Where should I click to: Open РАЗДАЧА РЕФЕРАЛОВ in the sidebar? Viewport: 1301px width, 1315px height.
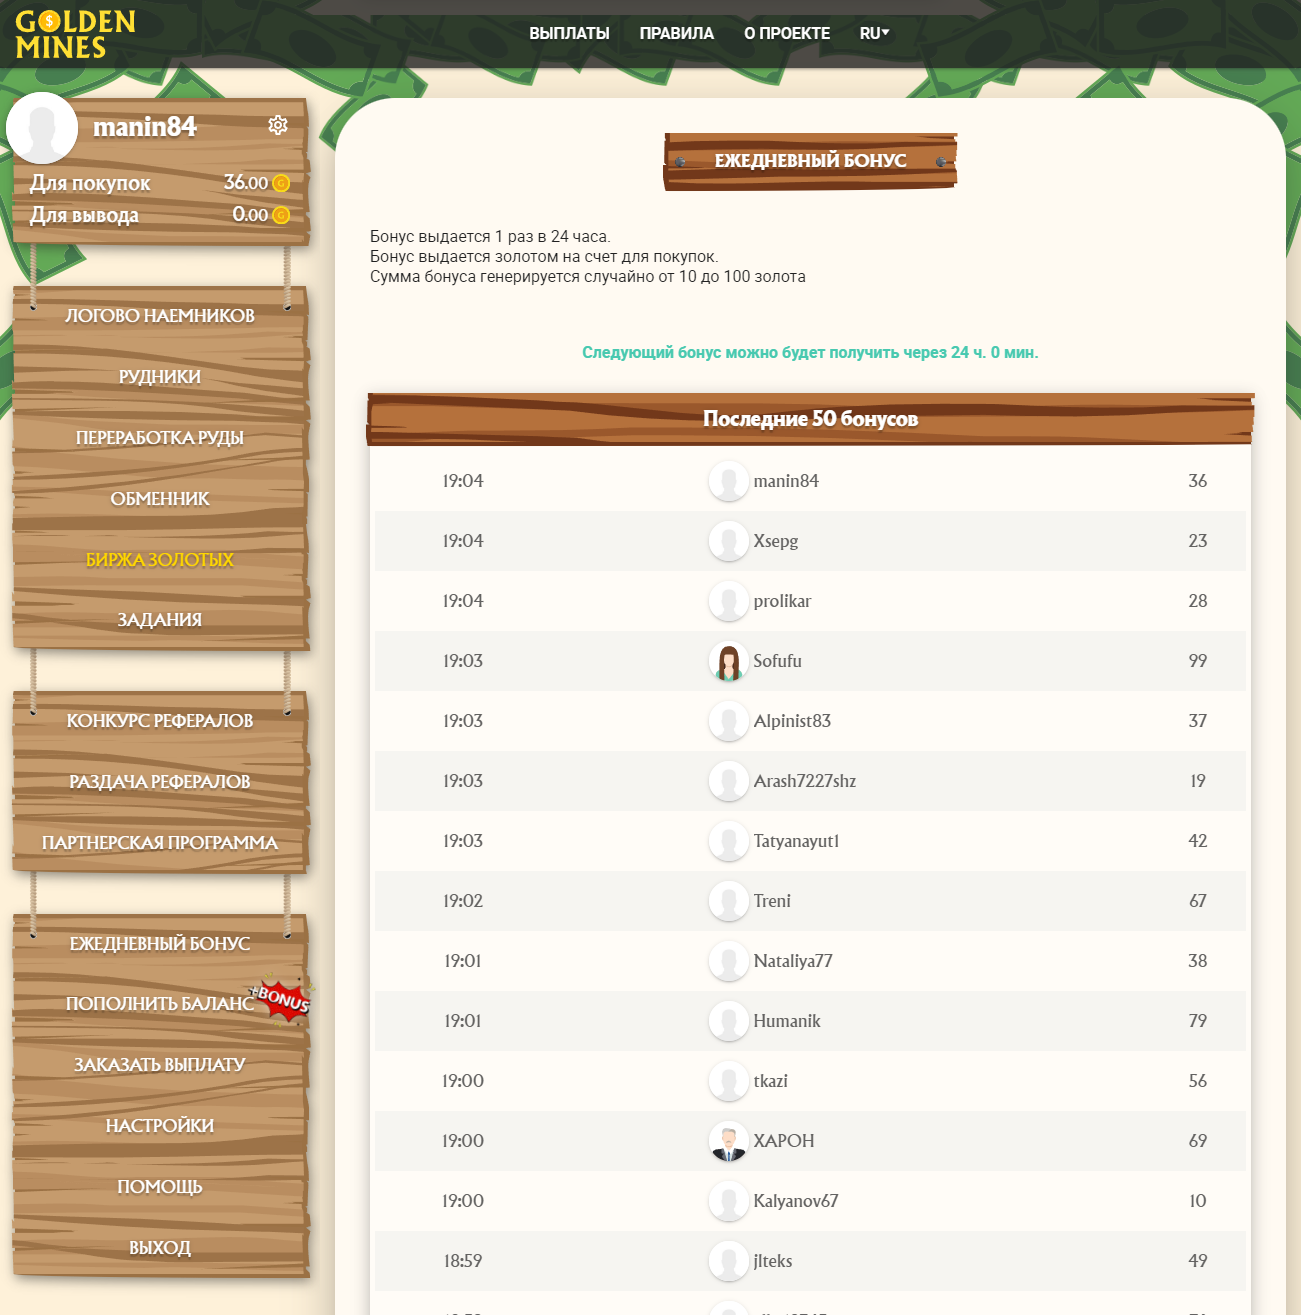(160, 782)
